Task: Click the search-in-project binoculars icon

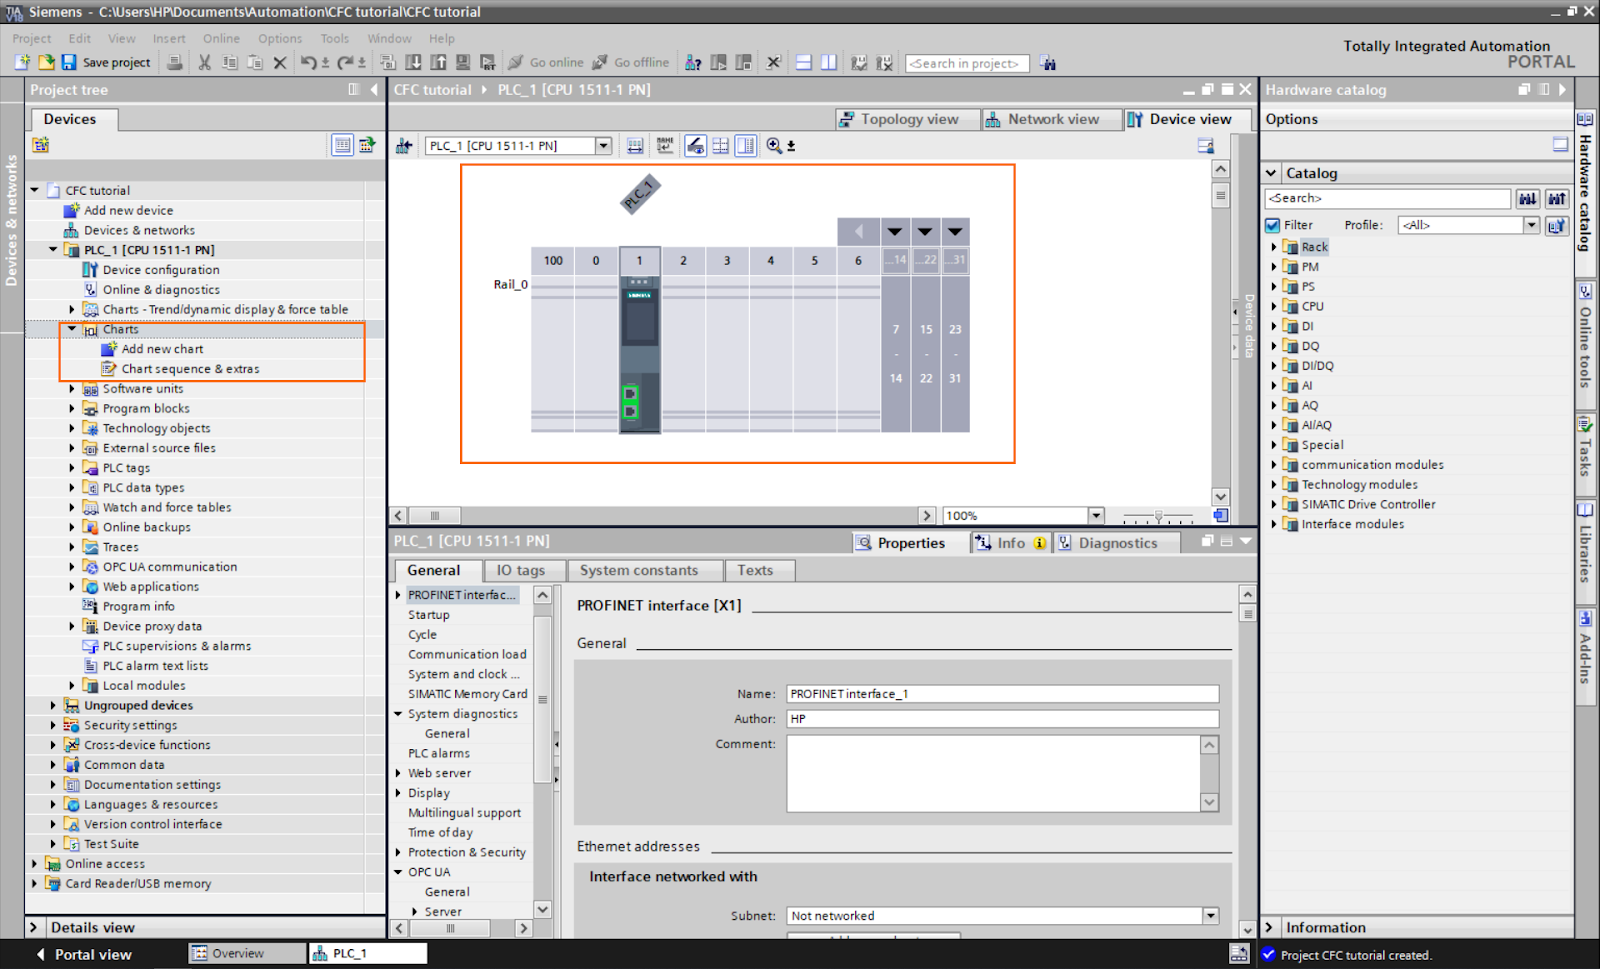Action: tap(1047, 62)
